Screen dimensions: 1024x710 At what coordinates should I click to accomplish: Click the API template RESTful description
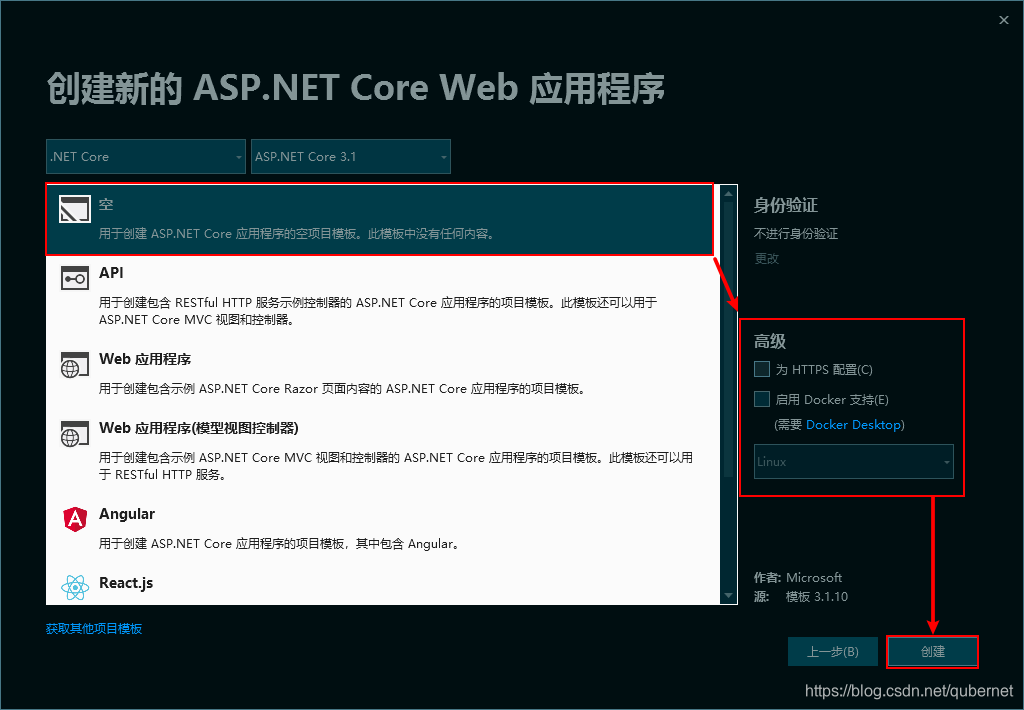tap(377, 311)
